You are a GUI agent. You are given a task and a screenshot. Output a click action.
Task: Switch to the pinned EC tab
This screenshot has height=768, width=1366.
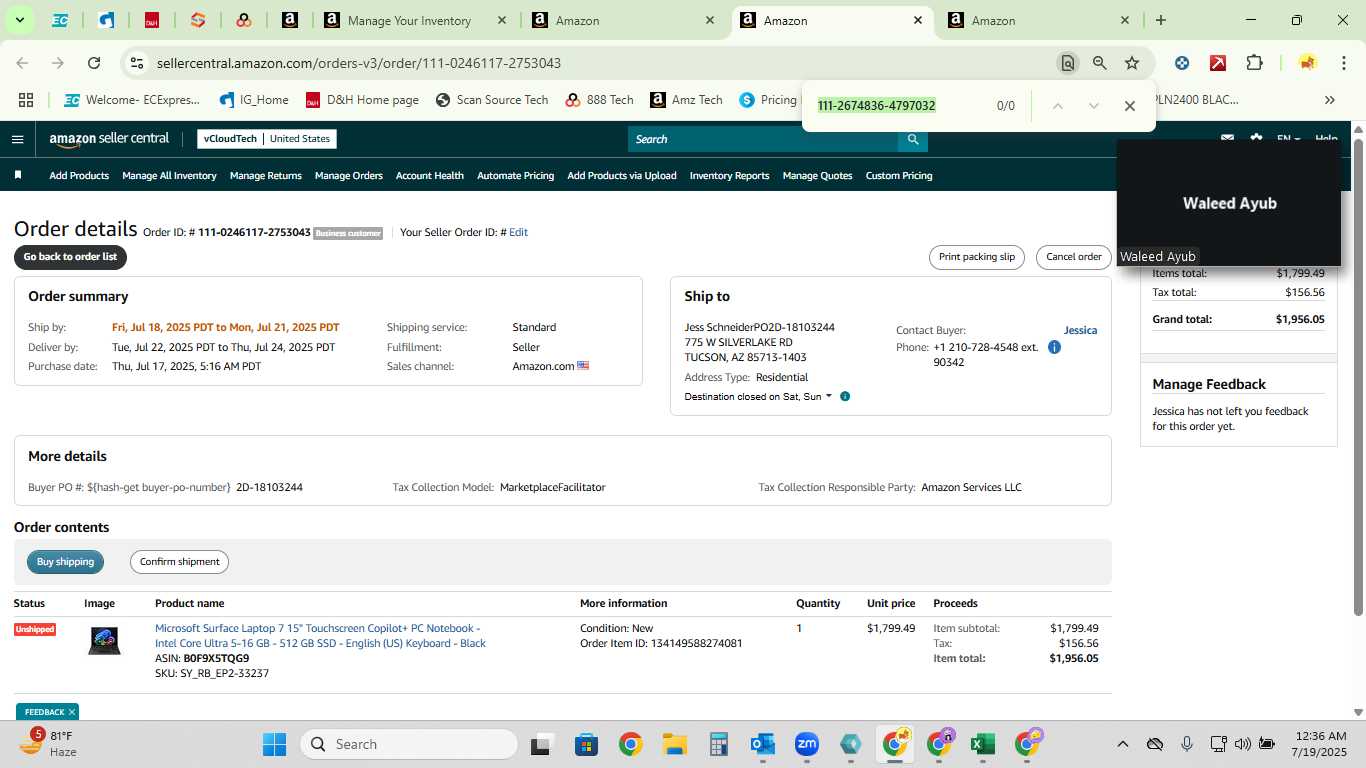tap(60, 20)
